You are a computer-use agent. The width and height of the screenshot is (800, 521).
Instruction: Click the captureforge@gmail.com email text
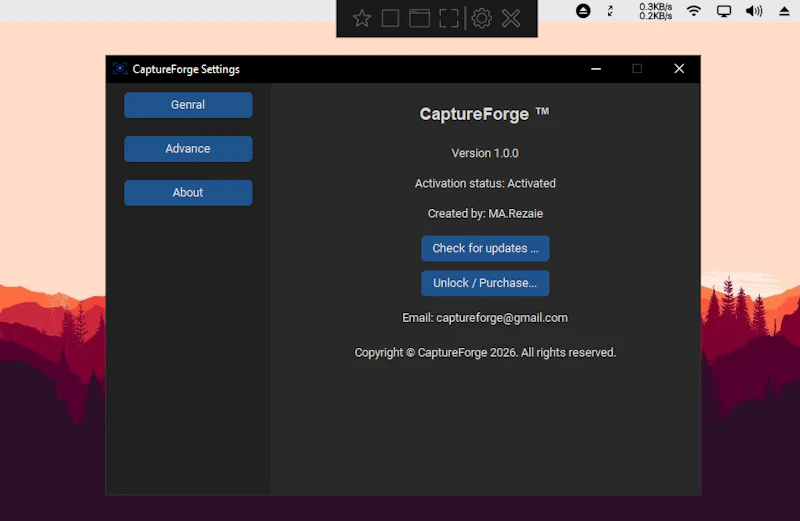[x=502, y=318]
